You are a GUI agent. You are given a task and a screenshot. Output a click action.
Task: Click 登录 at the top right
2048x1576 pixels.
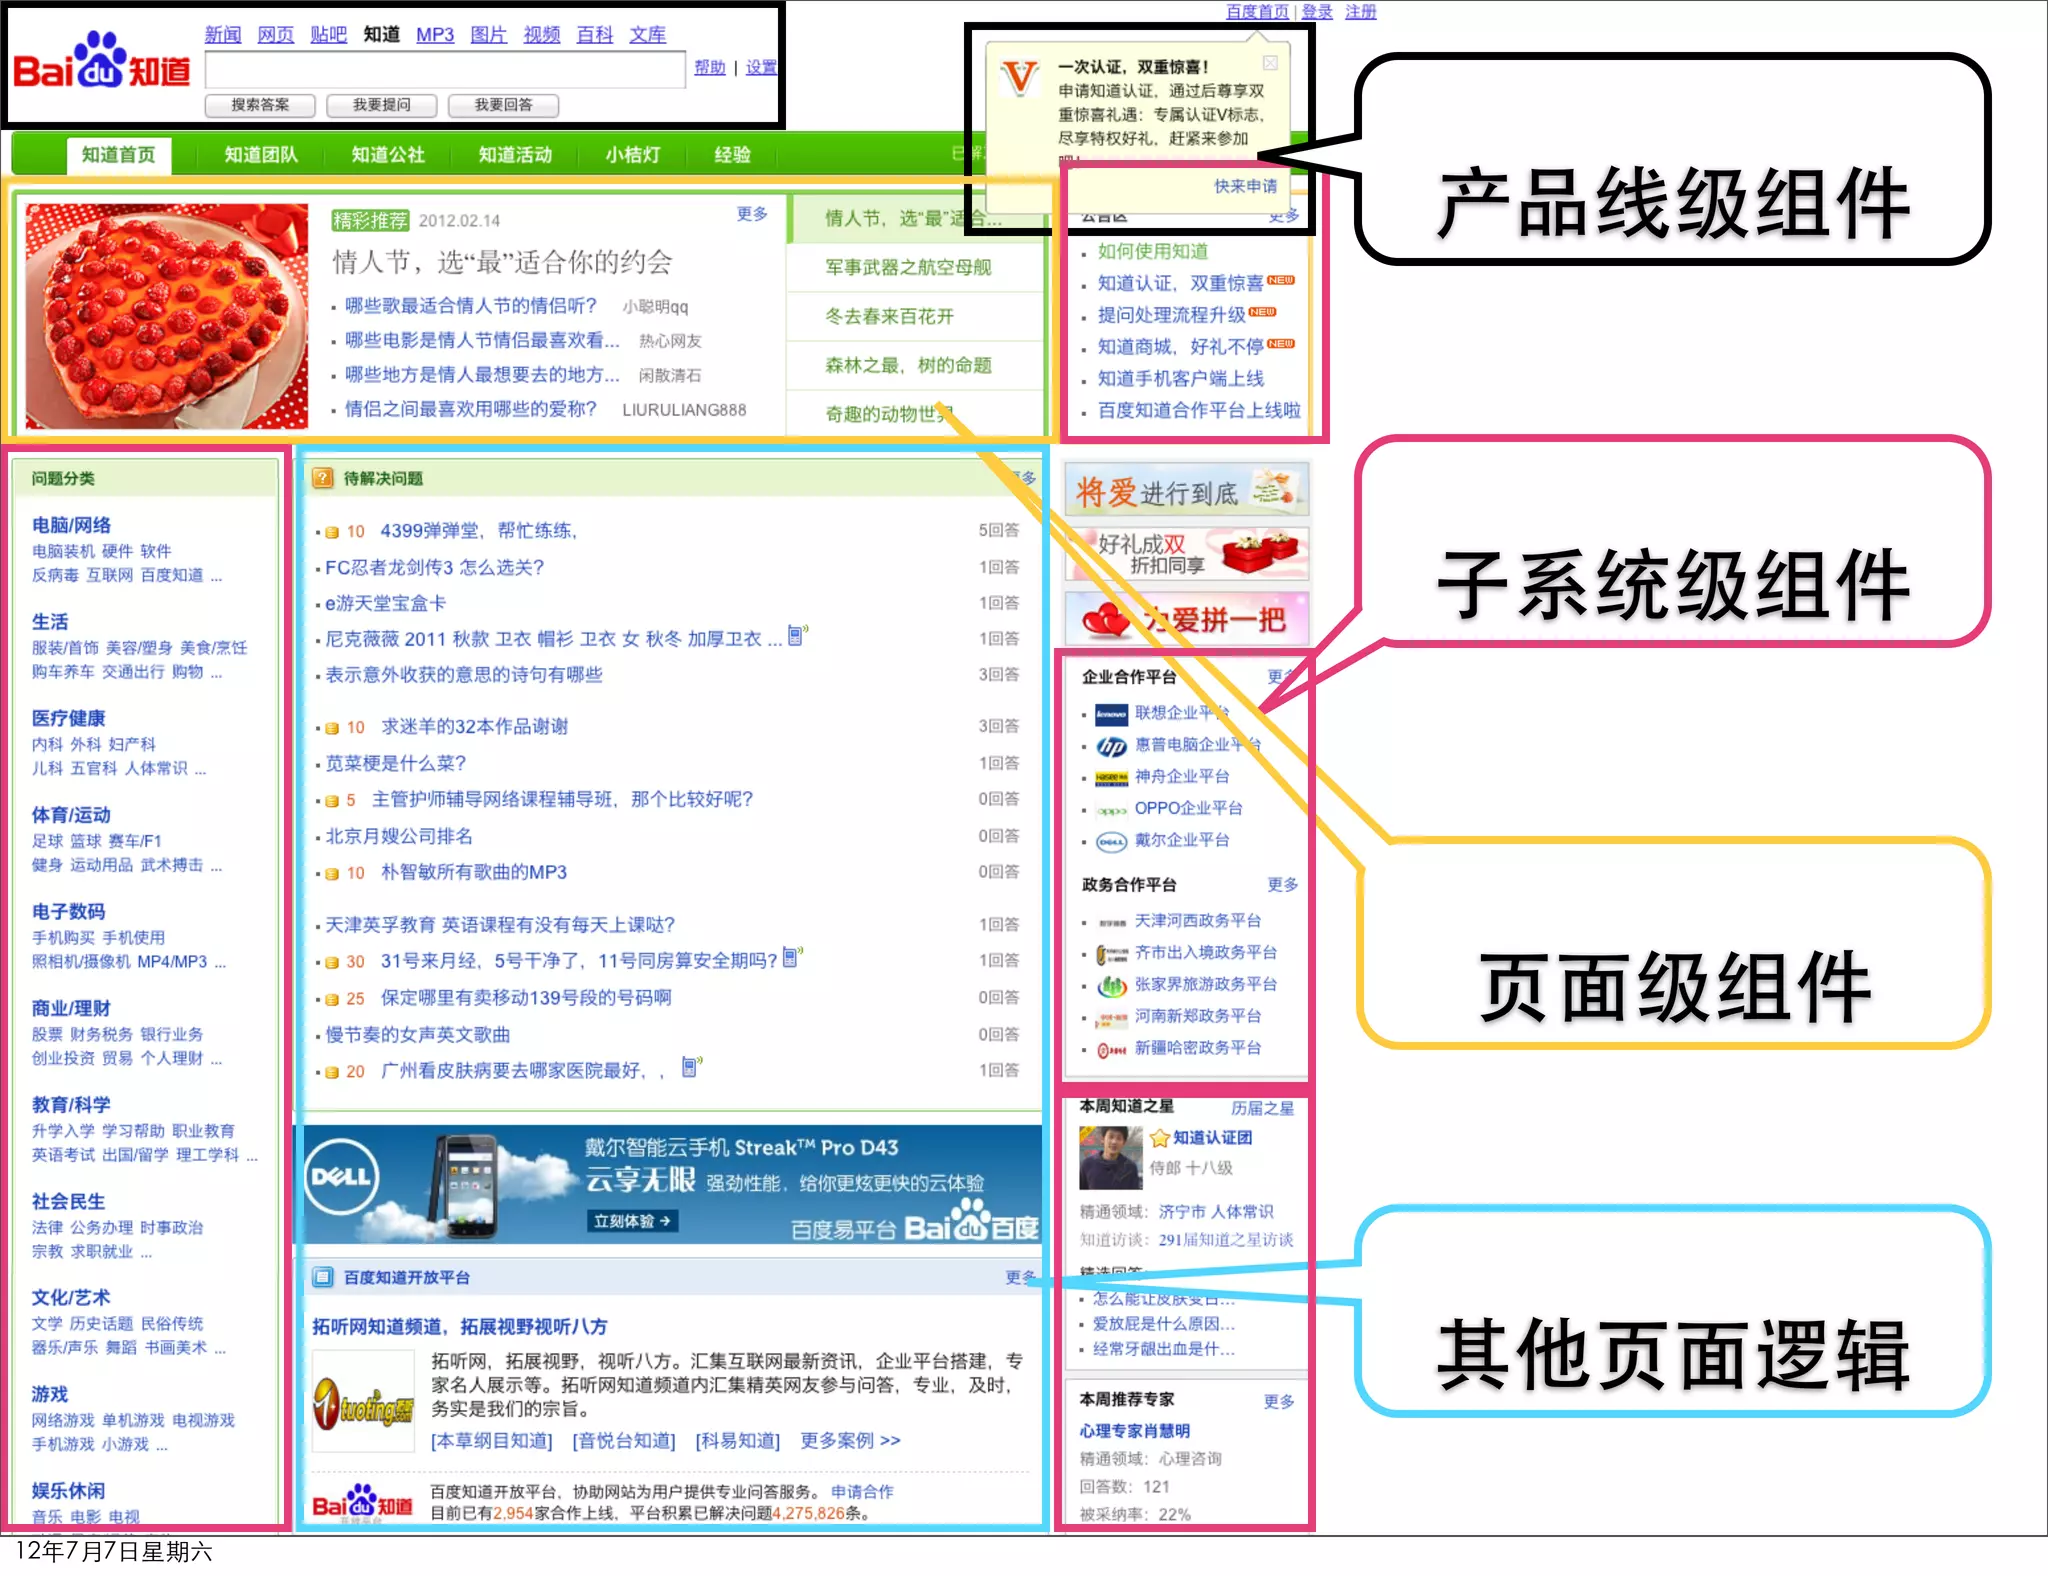[x=1317, y=11]
